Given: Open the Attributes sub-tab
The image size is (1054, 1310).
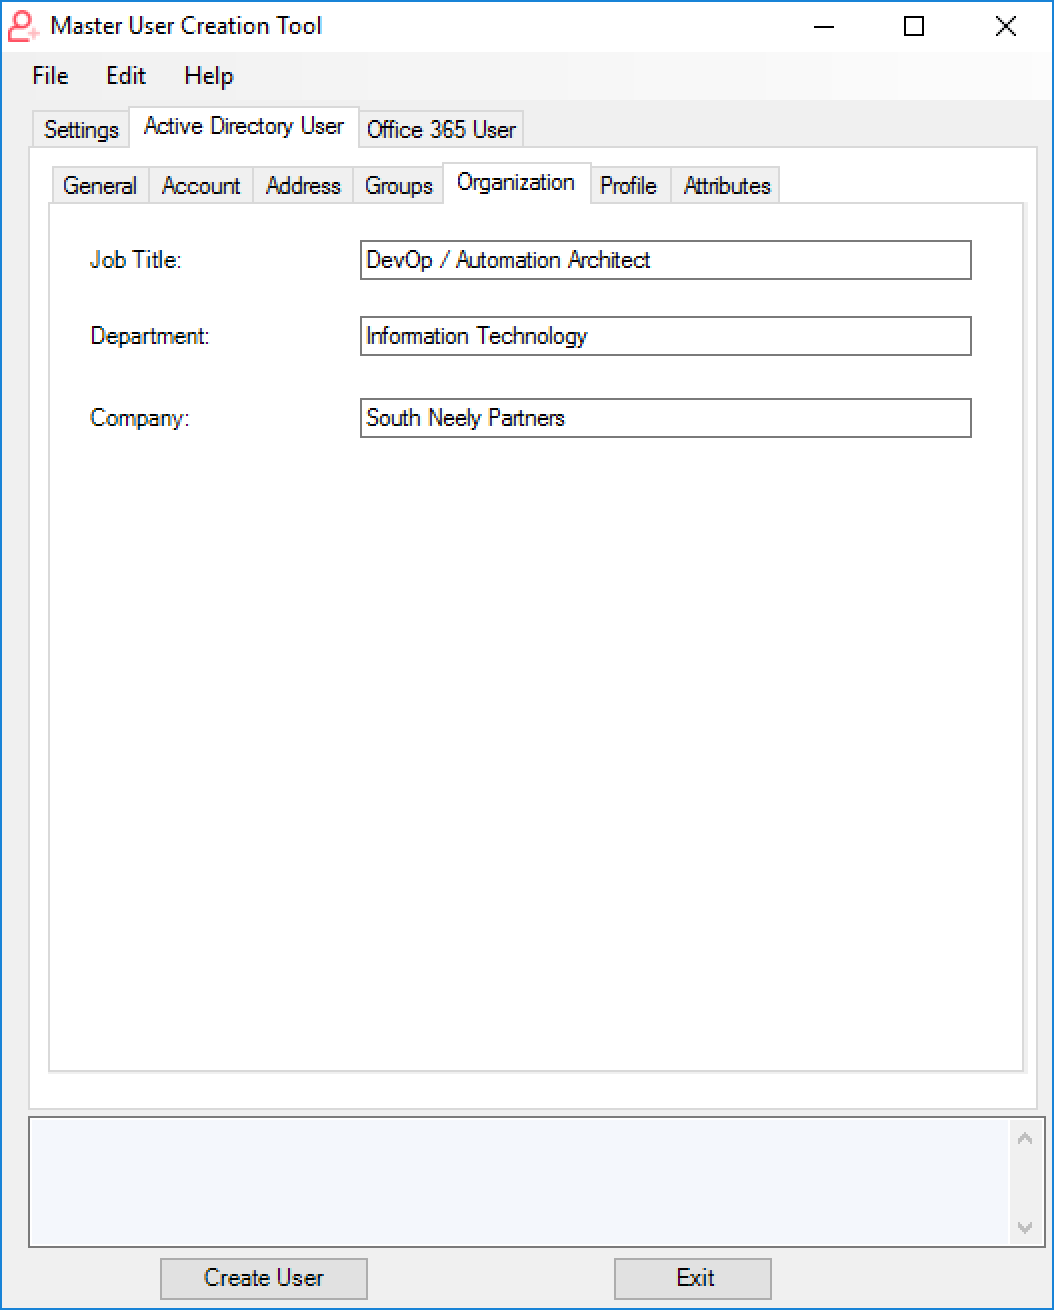Looking at the screenshot, I should coord(727,186).
